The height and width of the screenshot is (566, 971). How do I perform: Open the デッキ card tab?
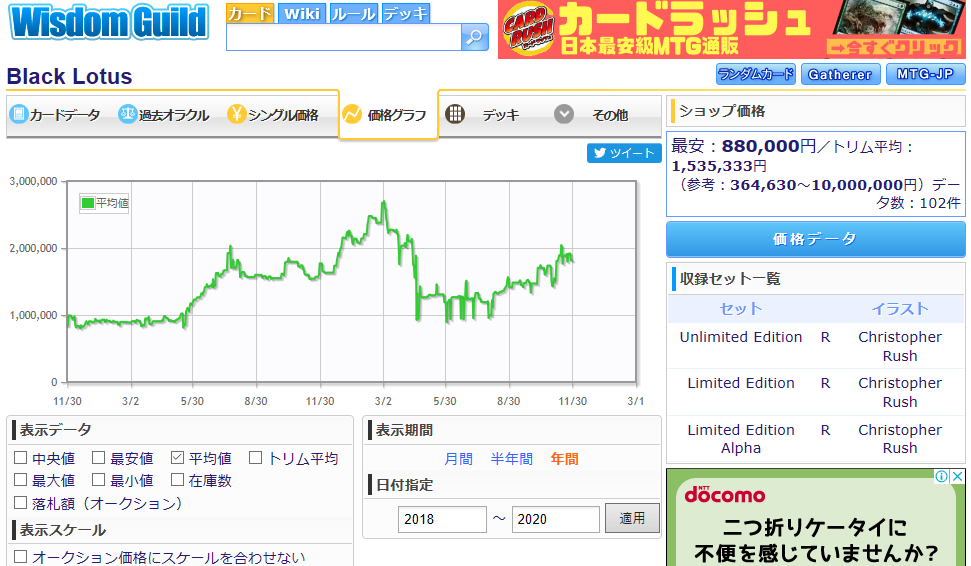click(x=483, y=115)
